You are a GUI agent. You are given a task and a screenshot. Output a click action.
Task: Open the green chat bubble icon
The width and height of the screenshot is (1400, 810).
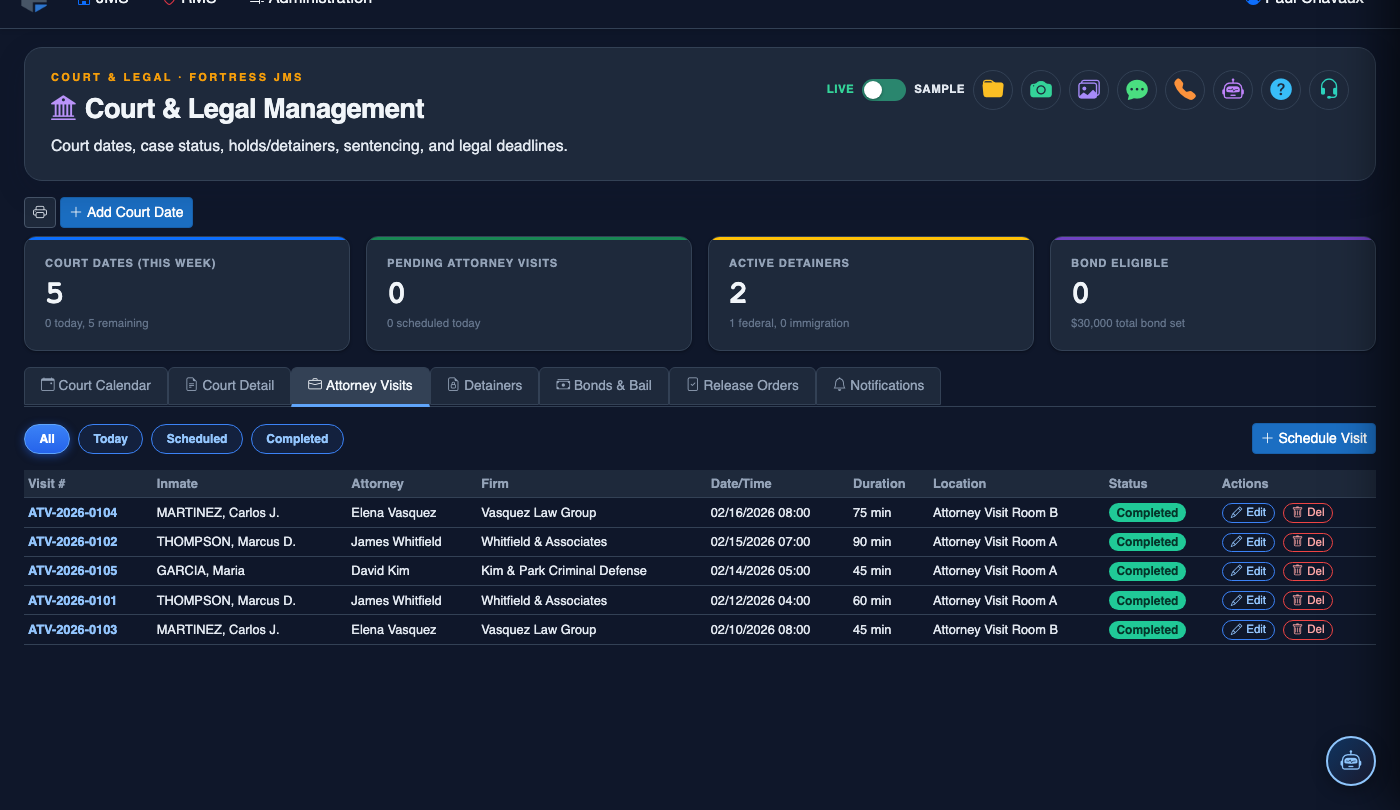pyautogui.click(x=1137, y=89)
